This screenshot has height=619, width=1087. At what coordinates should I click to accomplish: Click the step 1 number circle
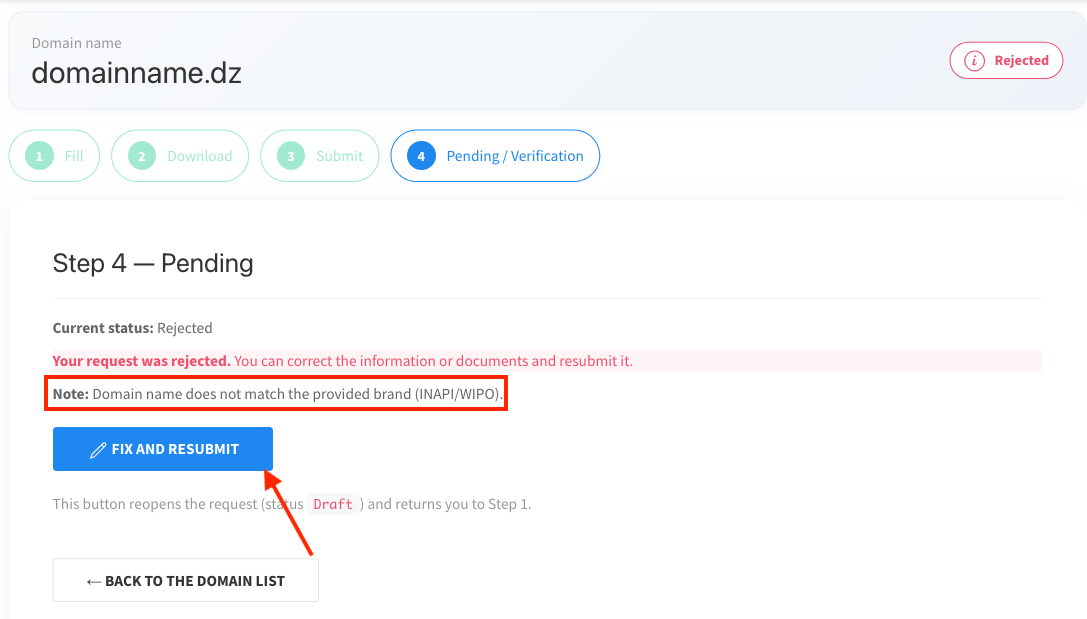pyautogui.click(x=40, y=156)
